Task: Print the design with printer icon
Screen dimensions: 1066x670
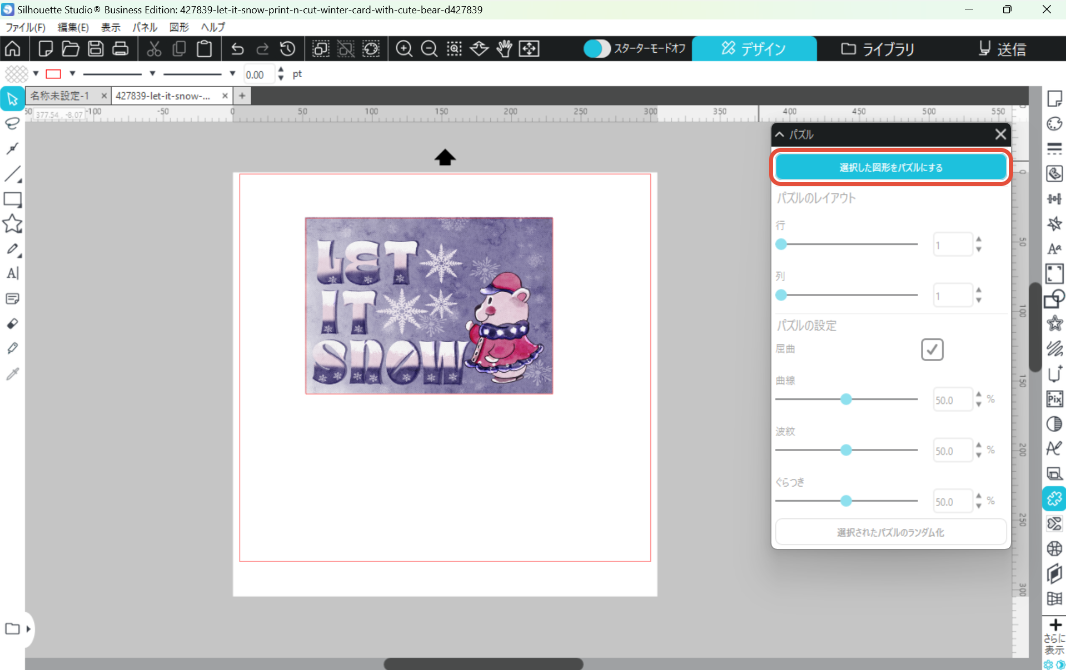Action: click(x=120, y=49)
